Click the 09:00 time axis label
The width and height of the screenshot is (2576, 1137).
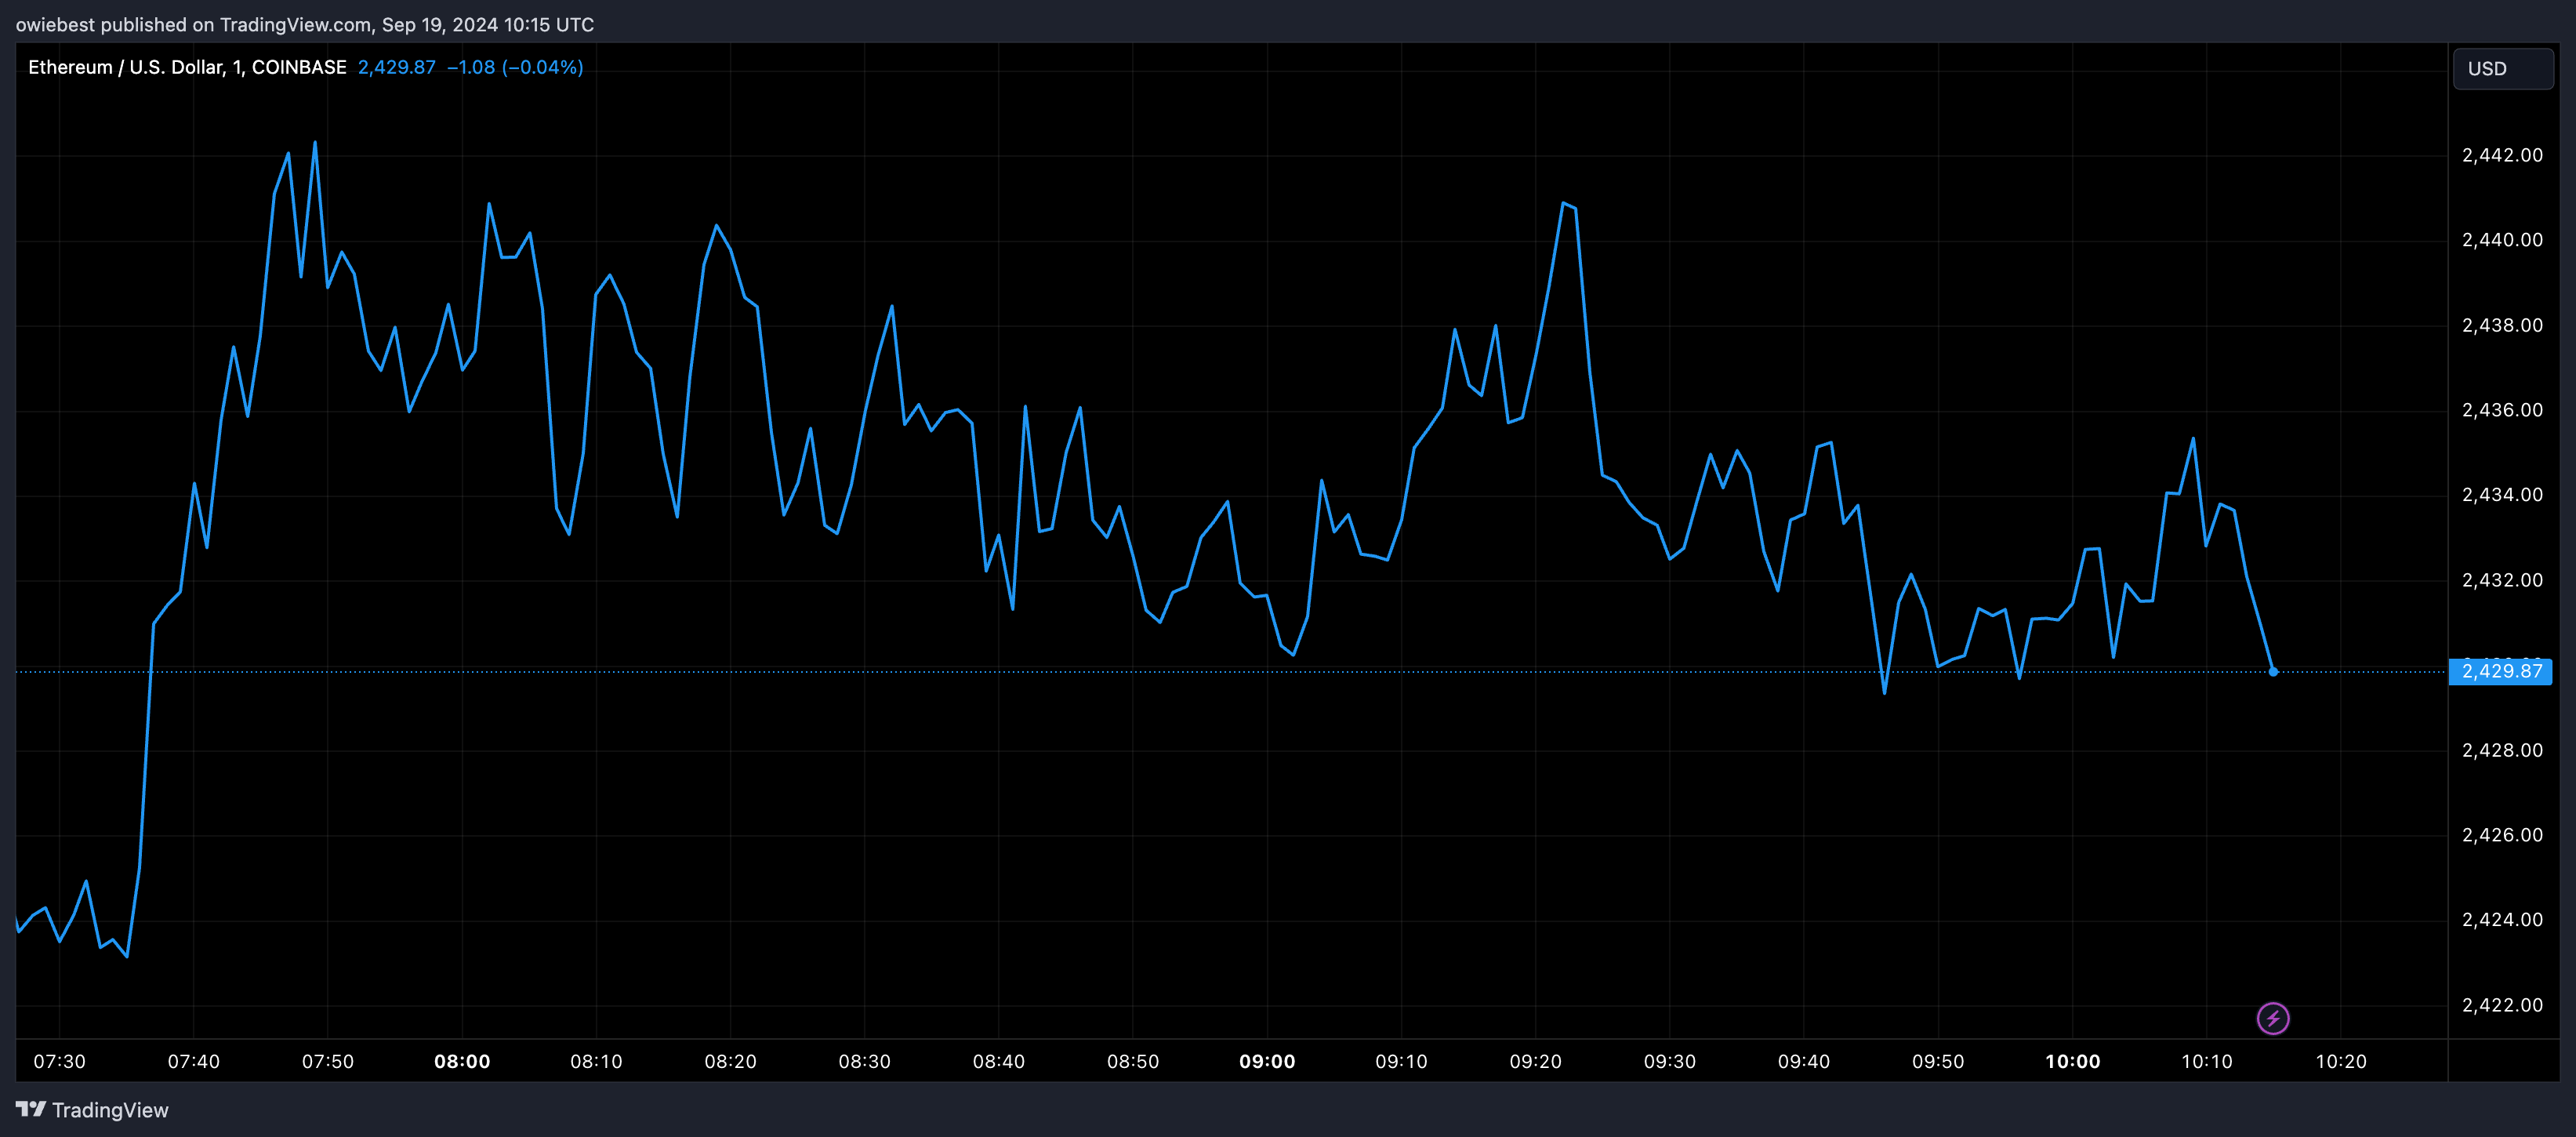[1267, 1061]
